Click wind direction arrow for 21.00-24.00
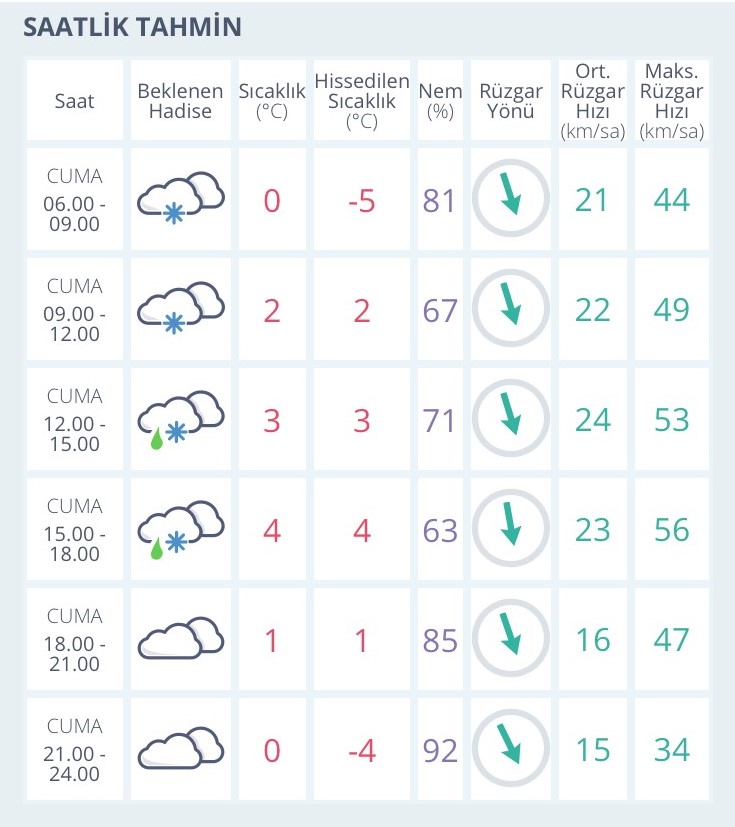735x827 pixels. (x=510, y=748)
